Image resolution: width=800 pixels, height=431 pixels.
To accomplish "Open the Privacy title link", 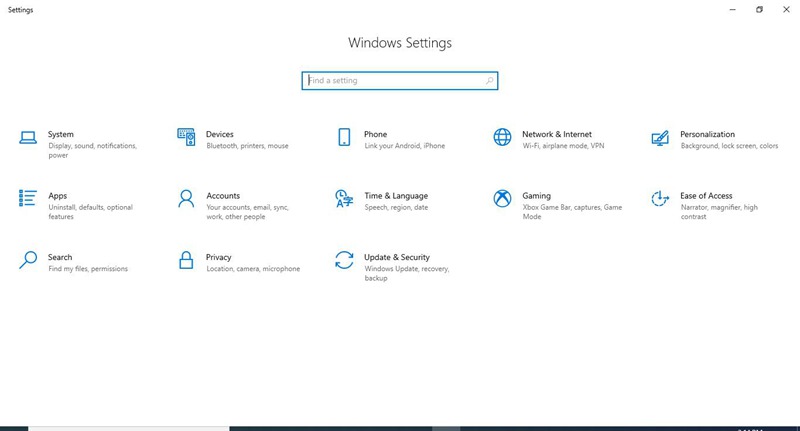I will click(219, 257).
